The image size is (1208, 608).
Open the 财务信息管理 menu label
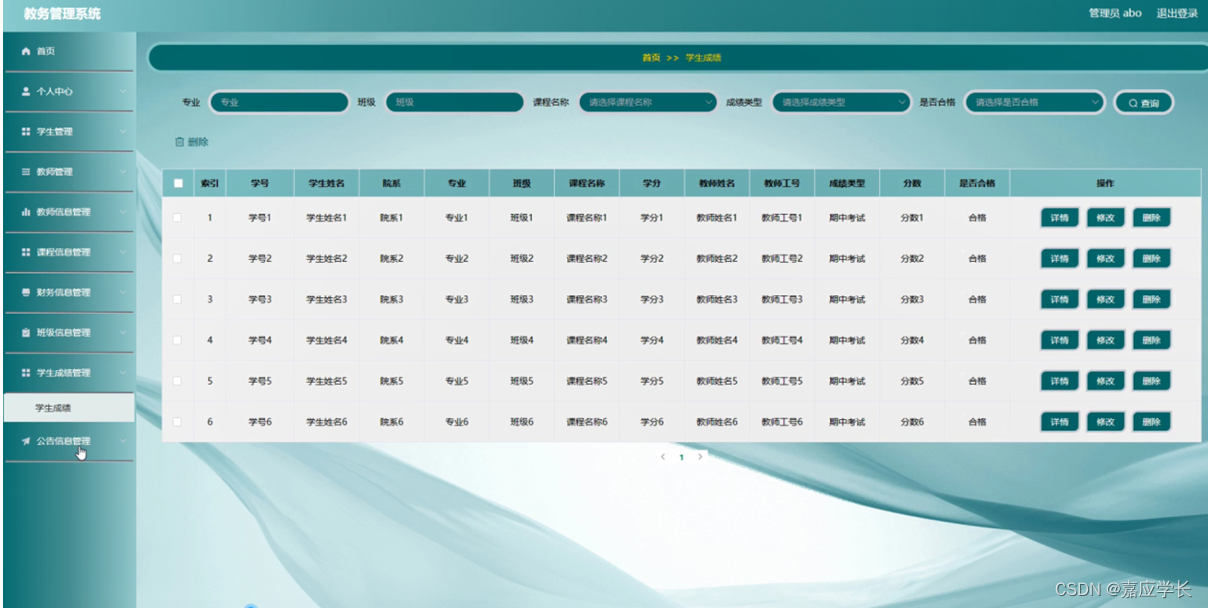pyautogui.click(x=64, y=292)
